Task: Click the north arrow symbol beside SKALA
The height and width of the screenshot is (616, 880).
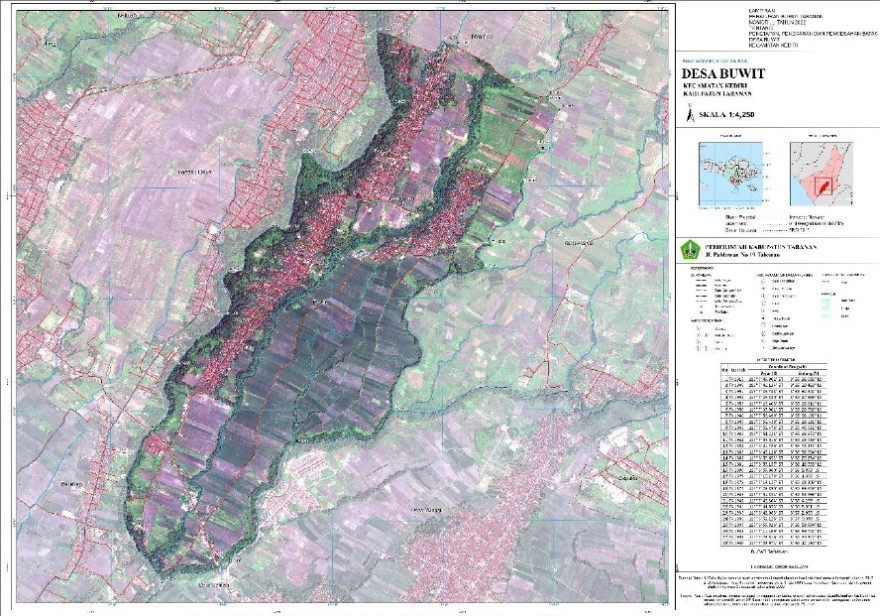Action: click(x=690, y=114)
